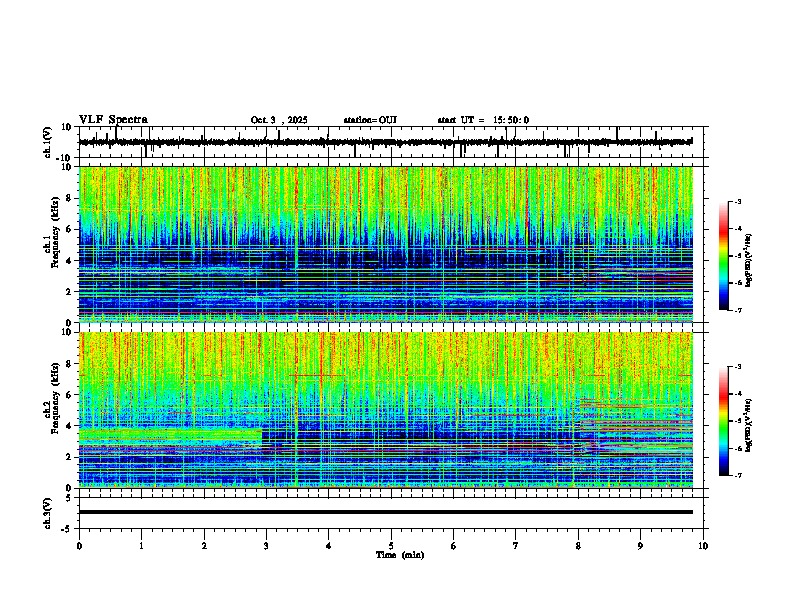
Task: Click inside the ch.1 spectrogram panel
Action: point(386,244)
